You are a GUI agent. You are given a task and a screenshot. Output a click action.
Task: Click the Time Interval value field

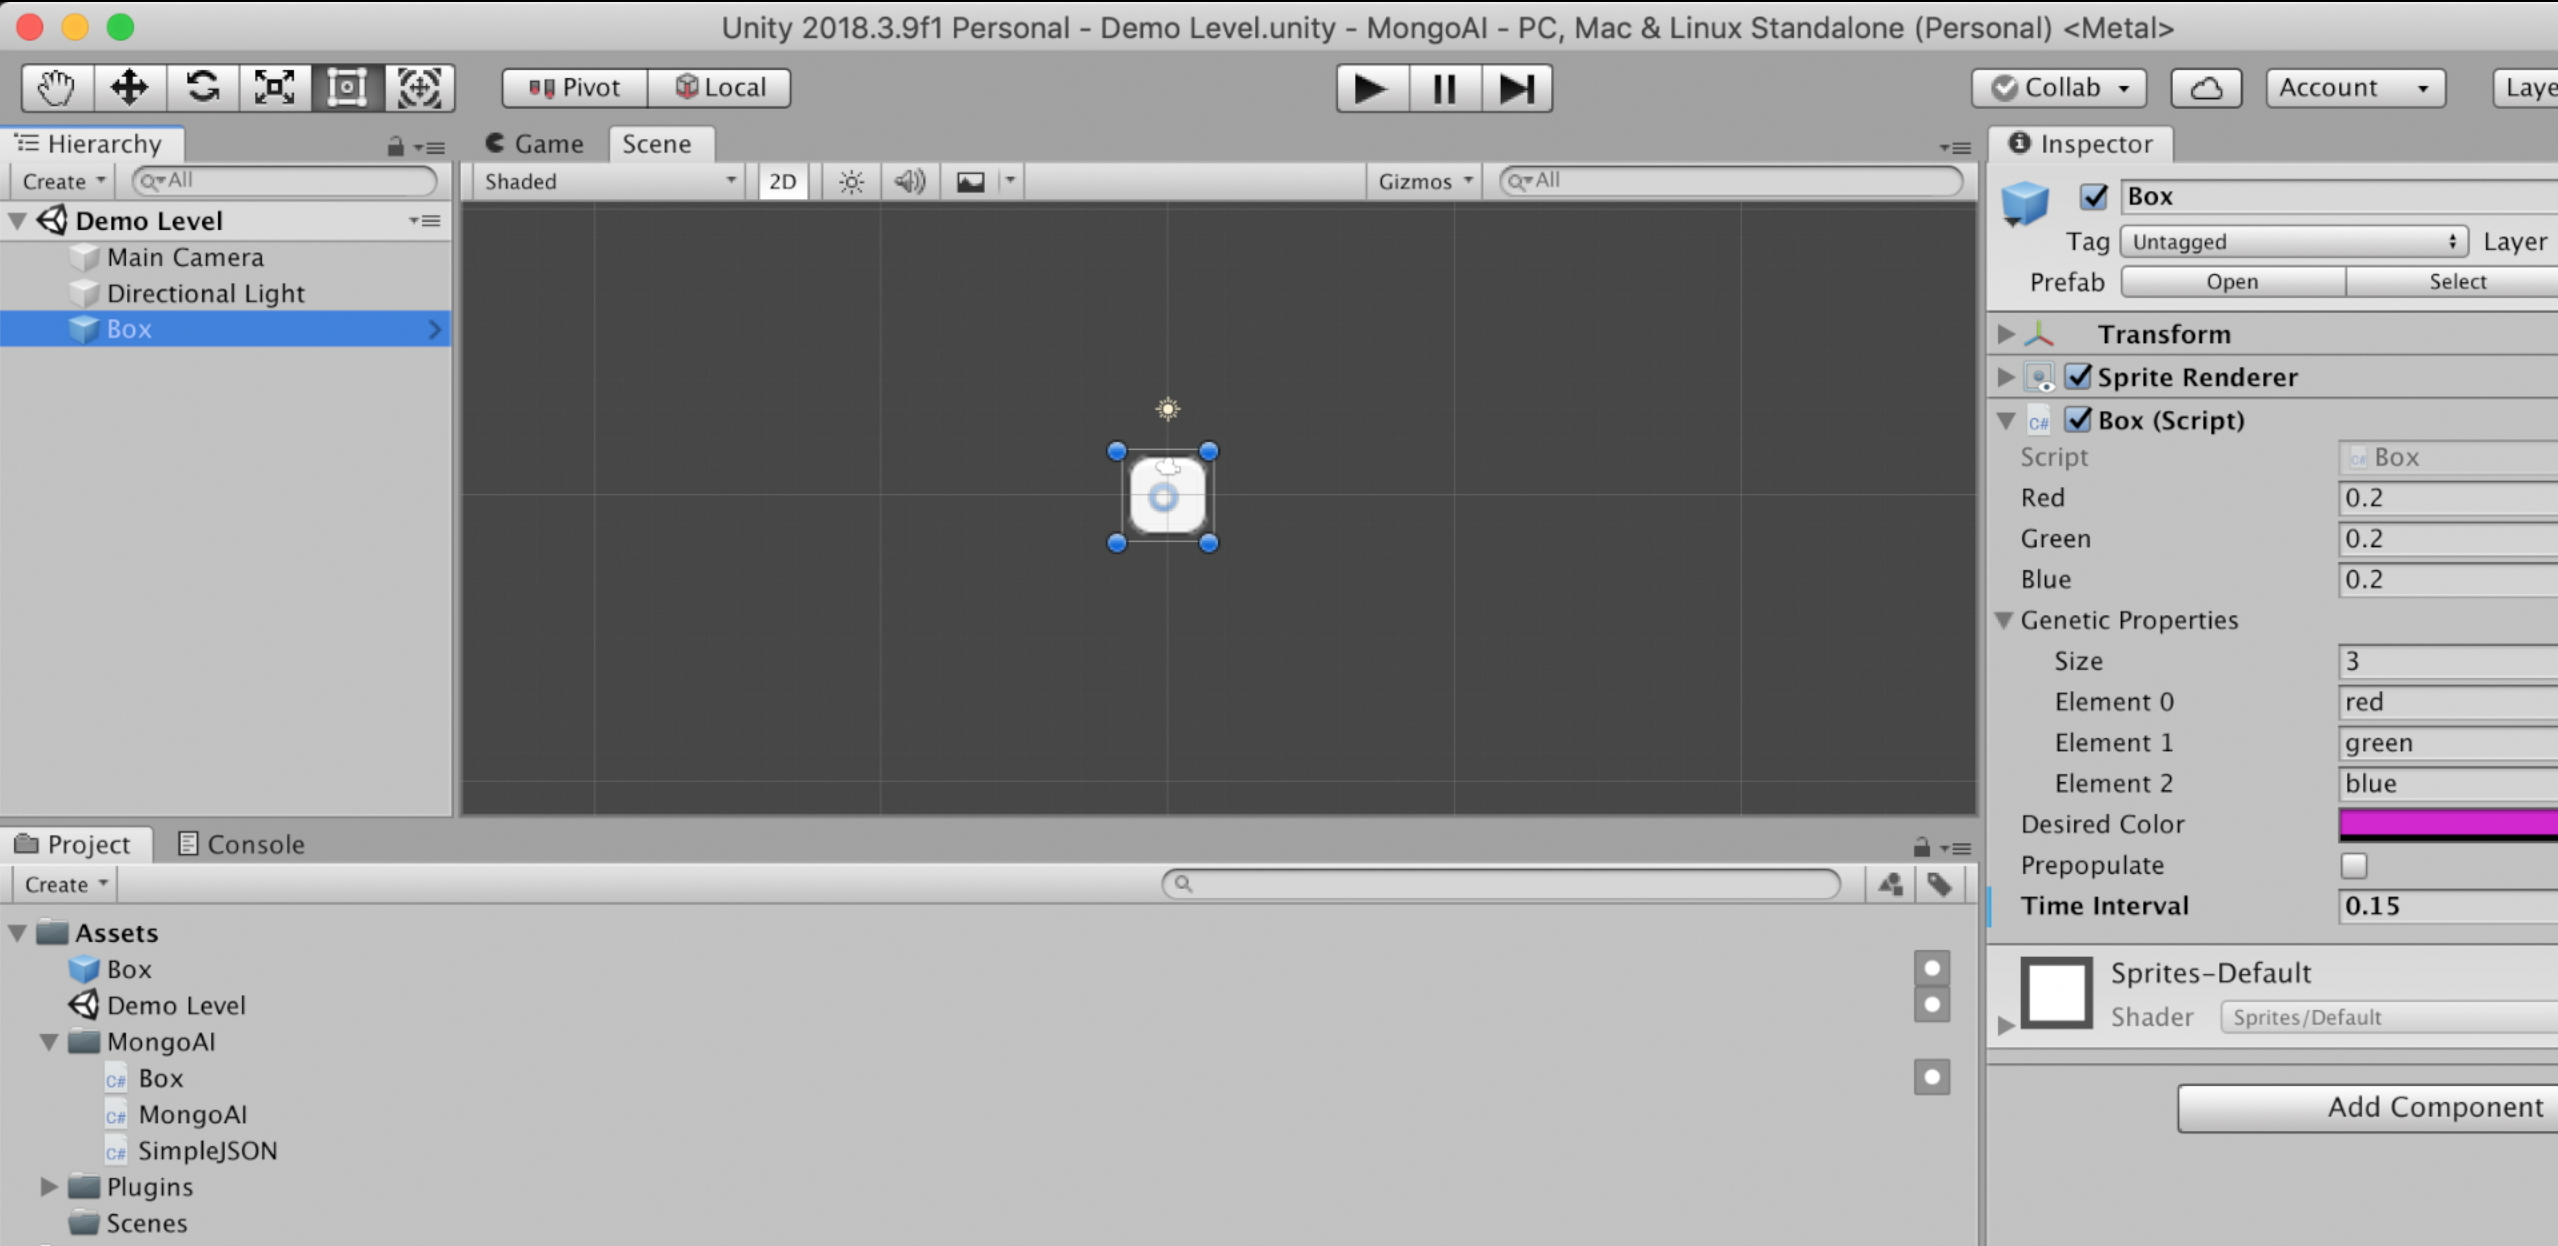point(2445,906)
